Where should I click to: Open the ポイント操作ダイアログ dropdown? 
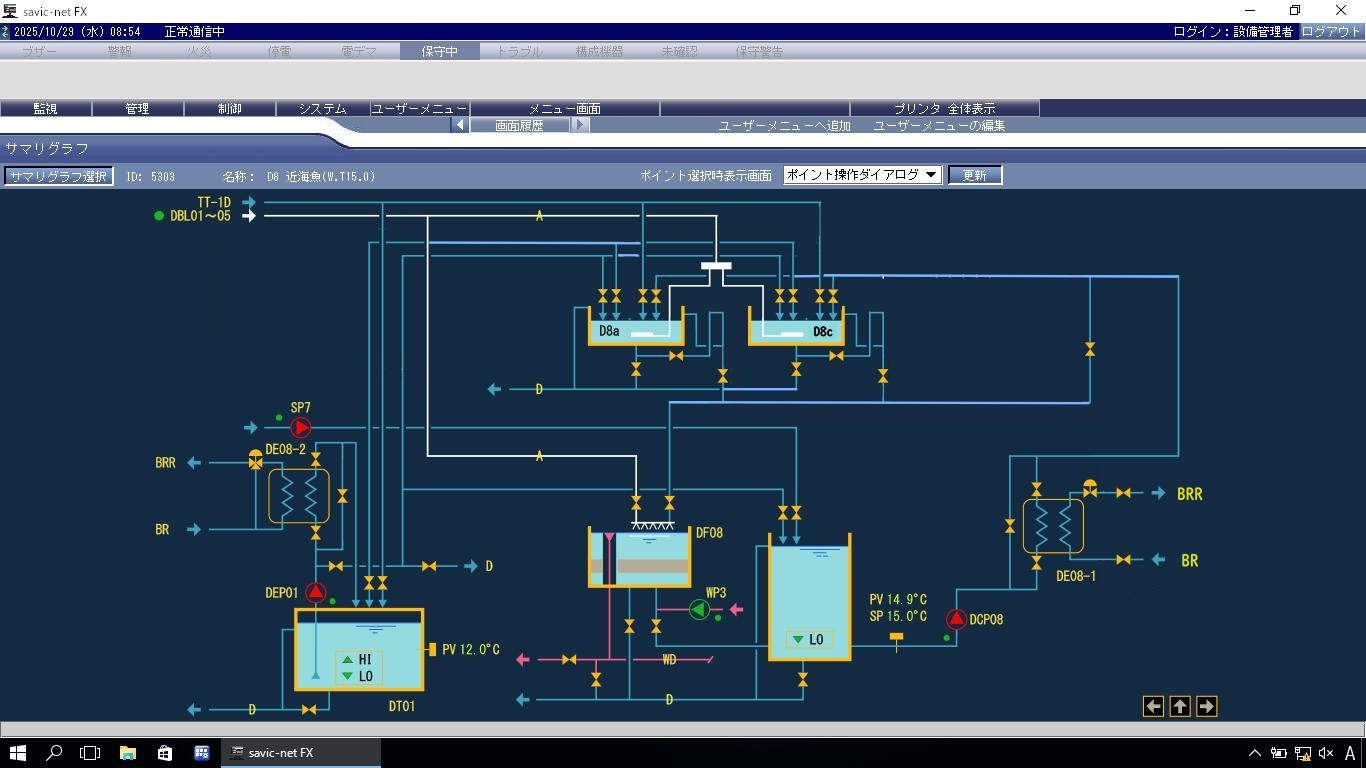coord(862,175)
